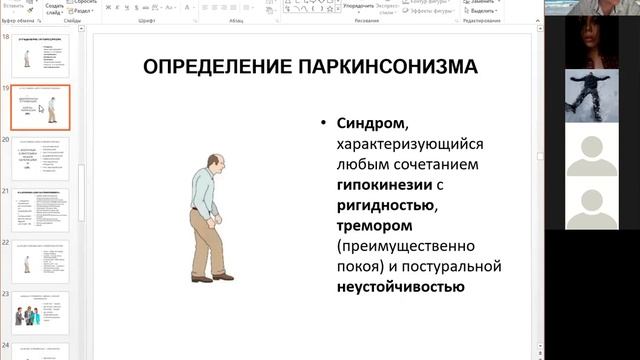Click the Сбросить slide button

coord(82,2)
